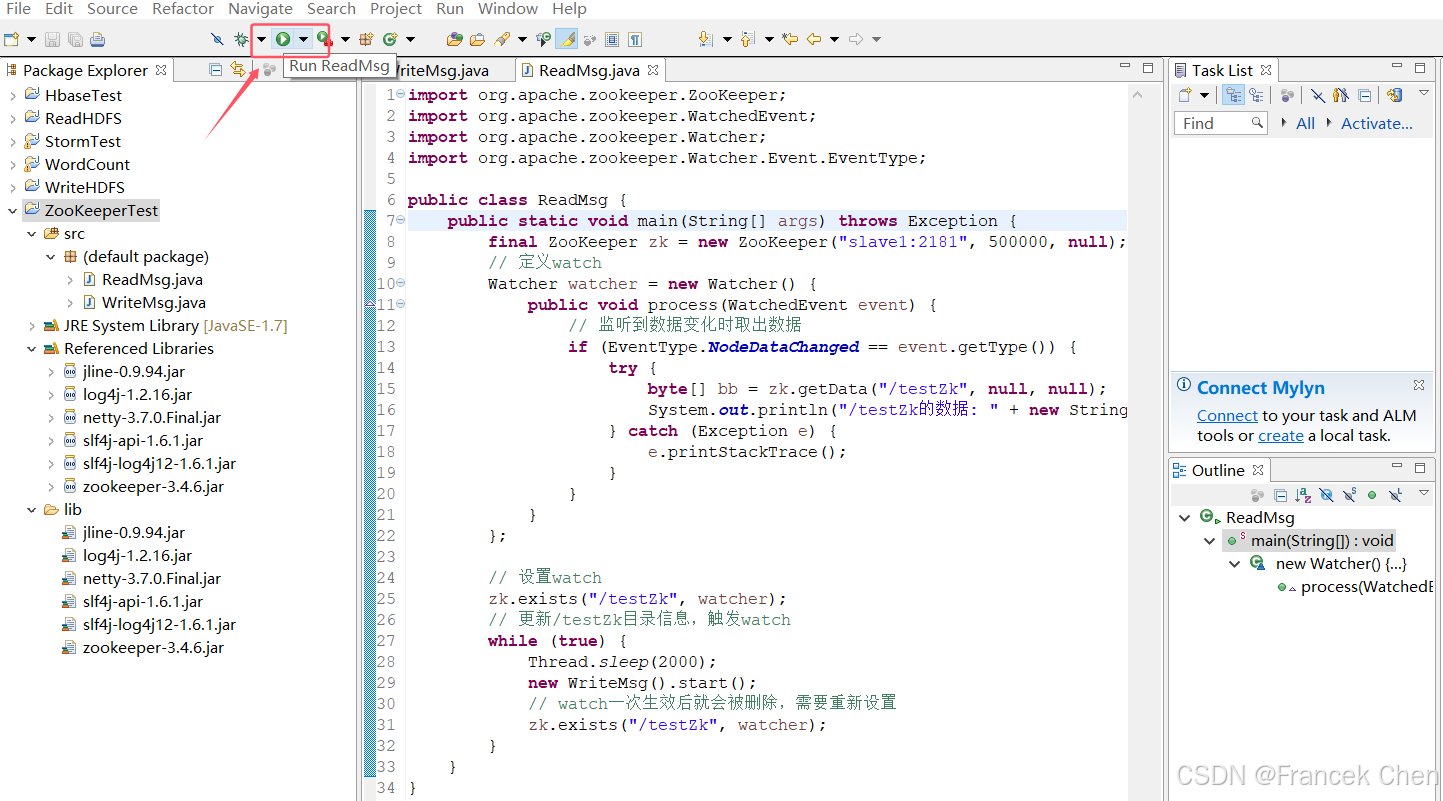Viewport: 1443px width, 801px height.
Task: Open the New wizard dropdown arrow in main toolbar
Action: click(31, 39)
